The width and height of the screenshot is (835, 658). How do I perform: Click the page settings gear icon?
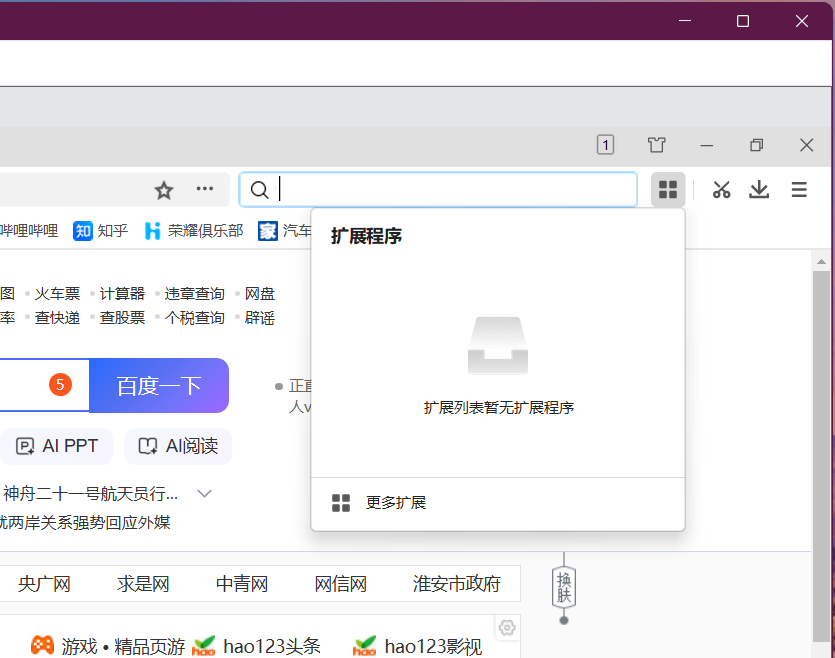click(507, 628)
